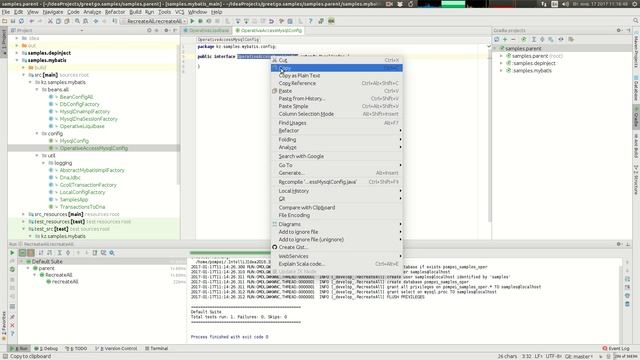Screen dimensions: 640x360
Task: Select Copy in the context menu
Action: tap(337, 68)
